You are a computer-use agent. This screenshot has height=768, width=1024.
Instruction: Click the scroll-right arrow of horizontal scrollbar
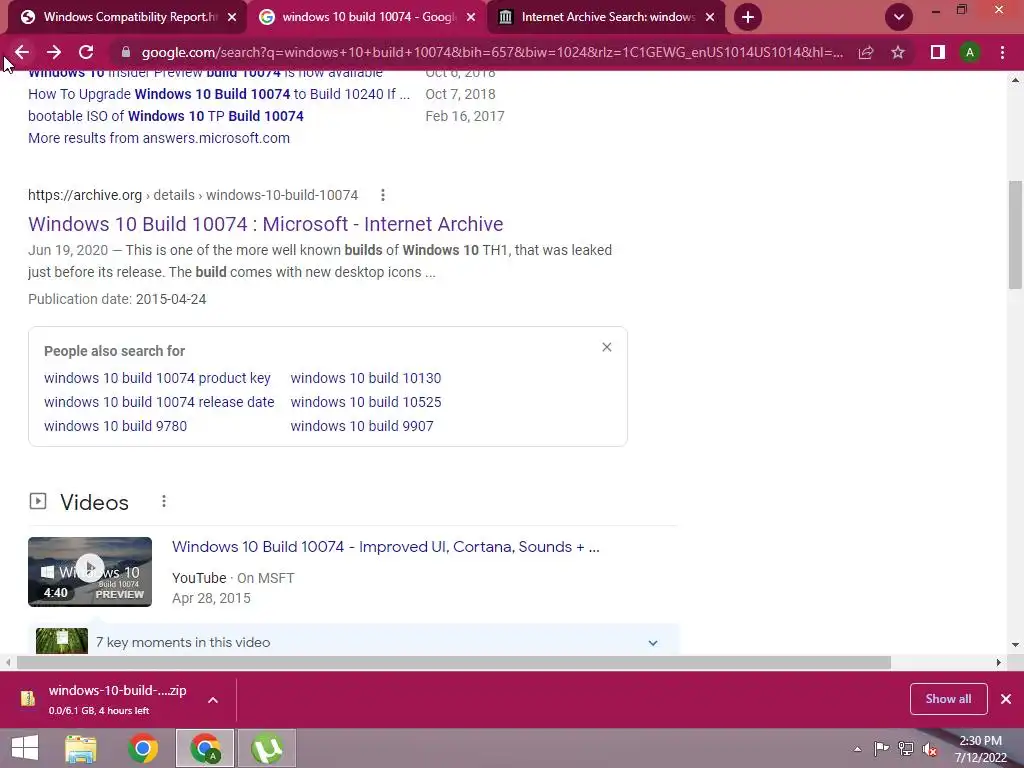pos(999,662)
